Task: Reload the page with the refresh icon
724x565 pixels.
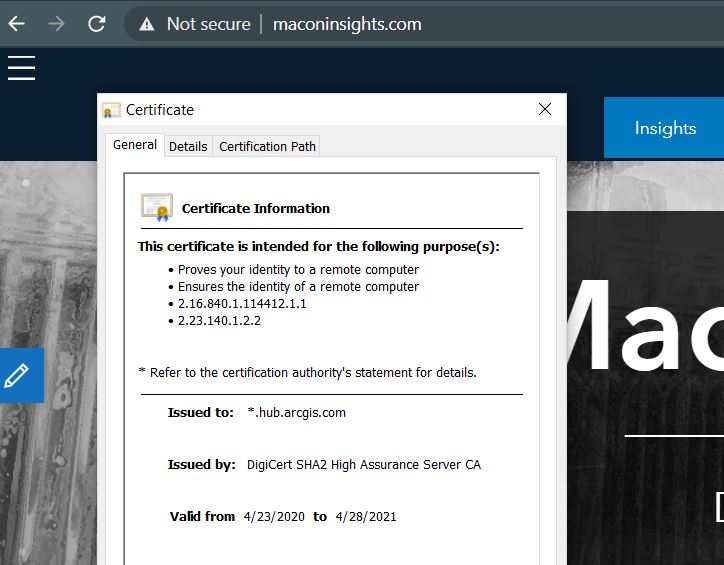Action: [x=97, y=24]
